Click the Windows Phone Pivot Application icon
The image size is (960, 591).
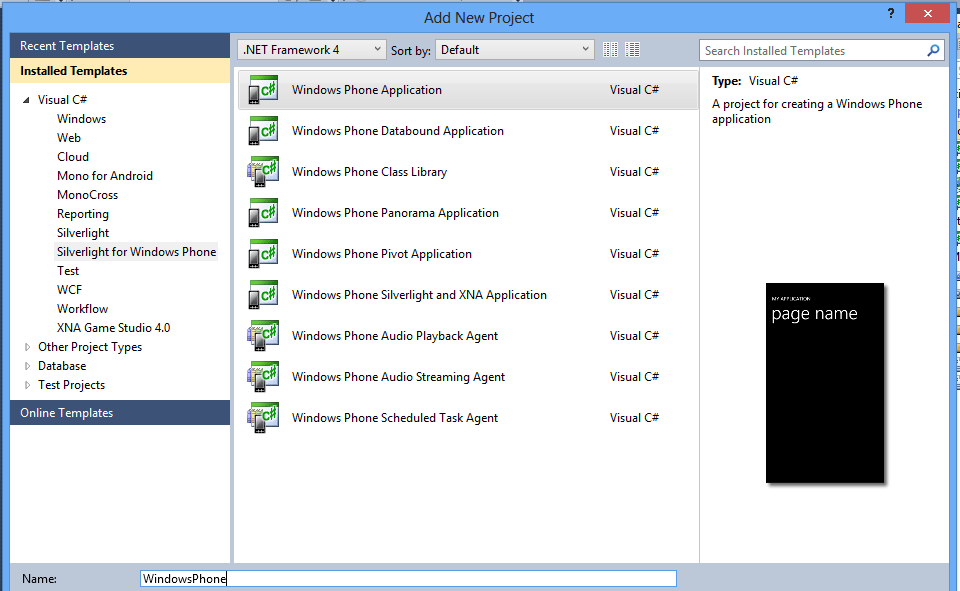click(x=263, y=254)
